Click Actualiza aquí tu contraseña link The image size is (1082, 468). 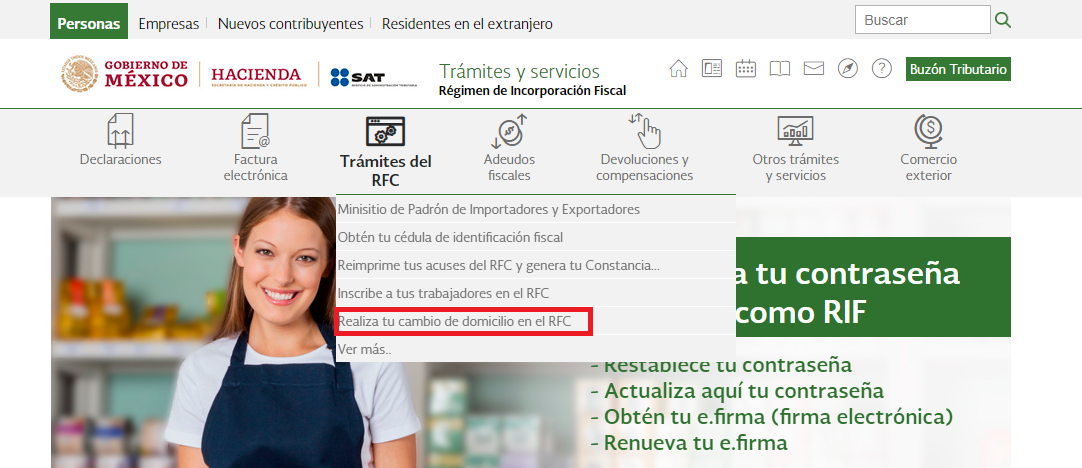[737, 391]
